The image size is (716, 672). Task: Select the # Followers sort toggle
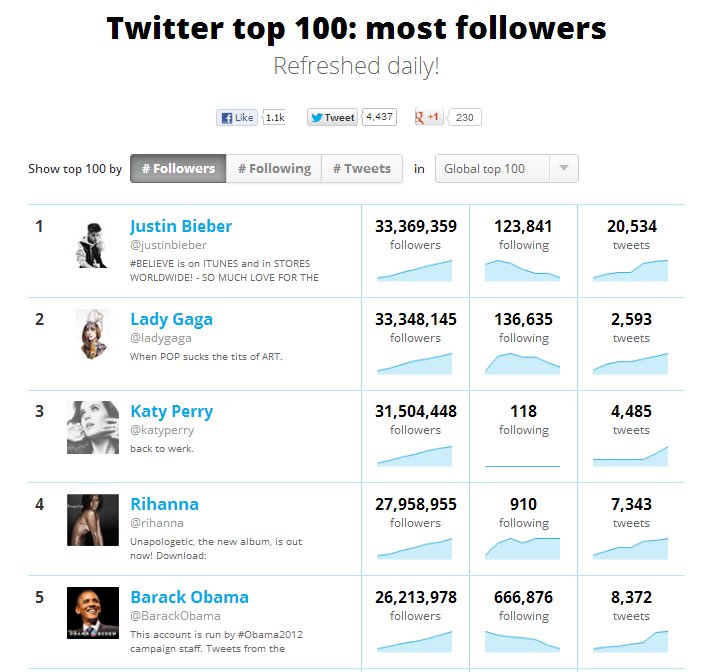pos(178,168)
